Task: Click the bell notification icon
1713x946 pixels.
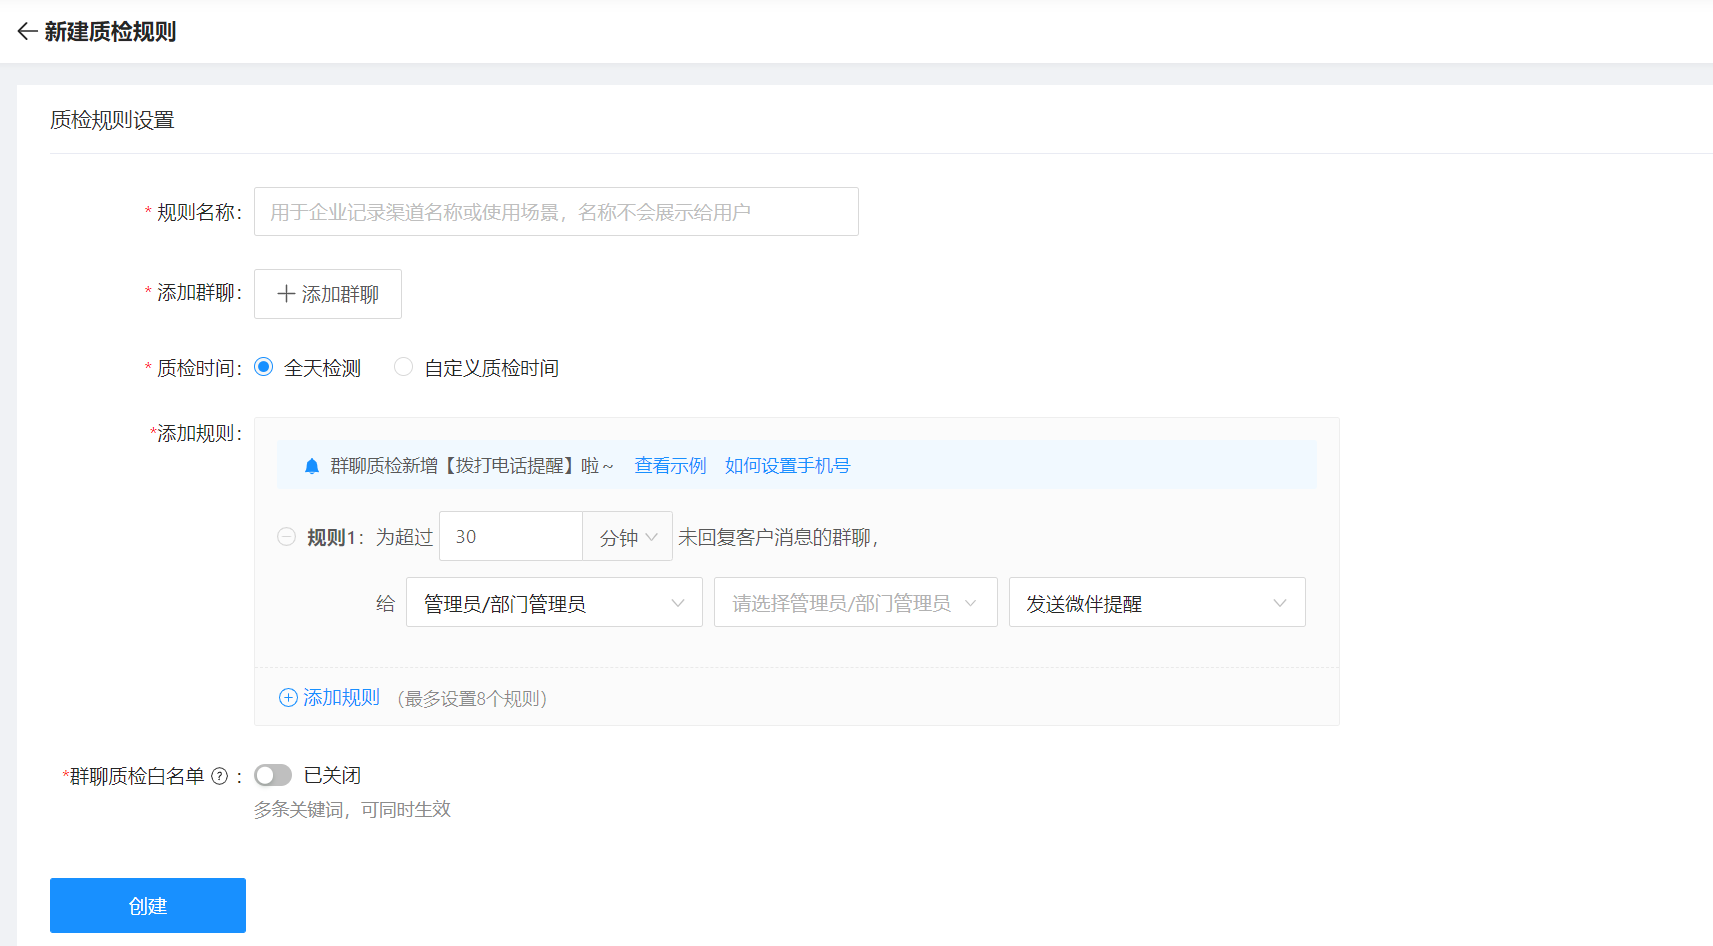Action: 312,466
